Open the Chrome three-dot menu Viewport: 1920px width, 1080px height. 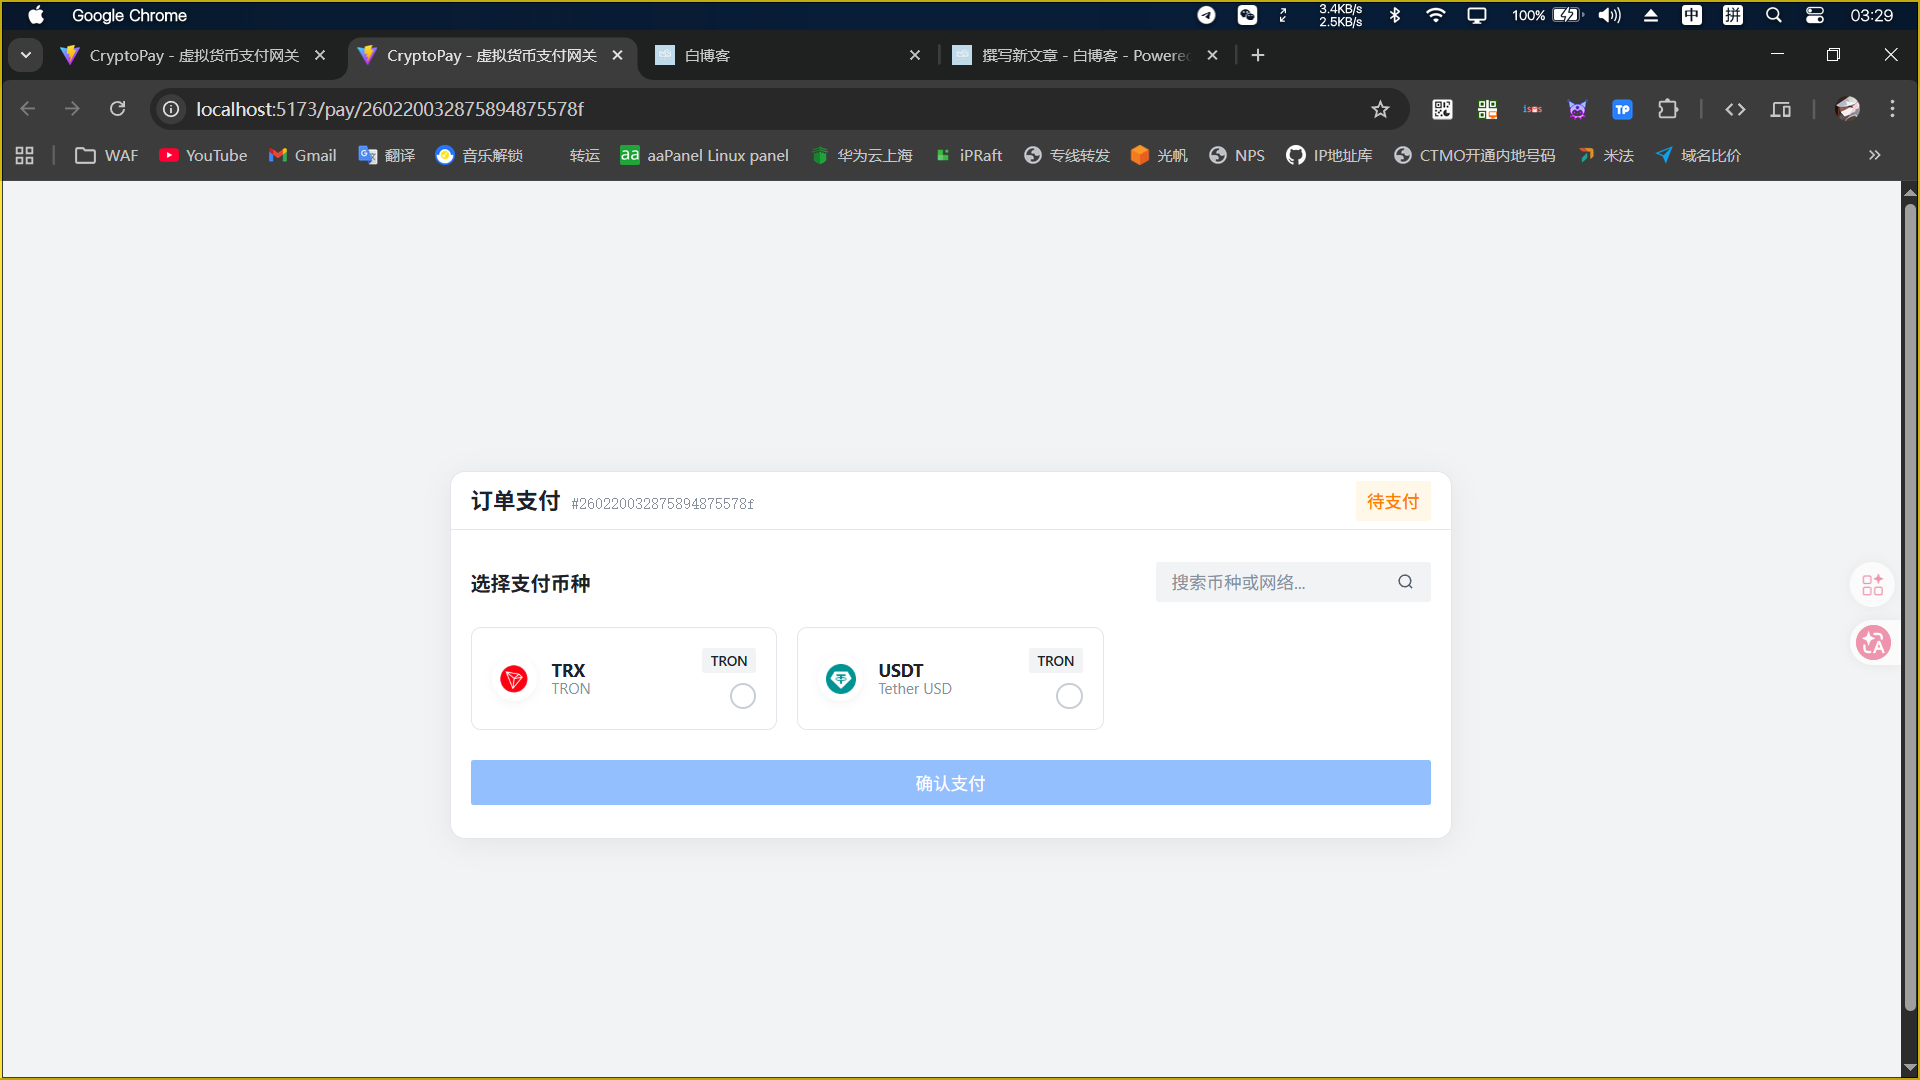coord(1892,109)
